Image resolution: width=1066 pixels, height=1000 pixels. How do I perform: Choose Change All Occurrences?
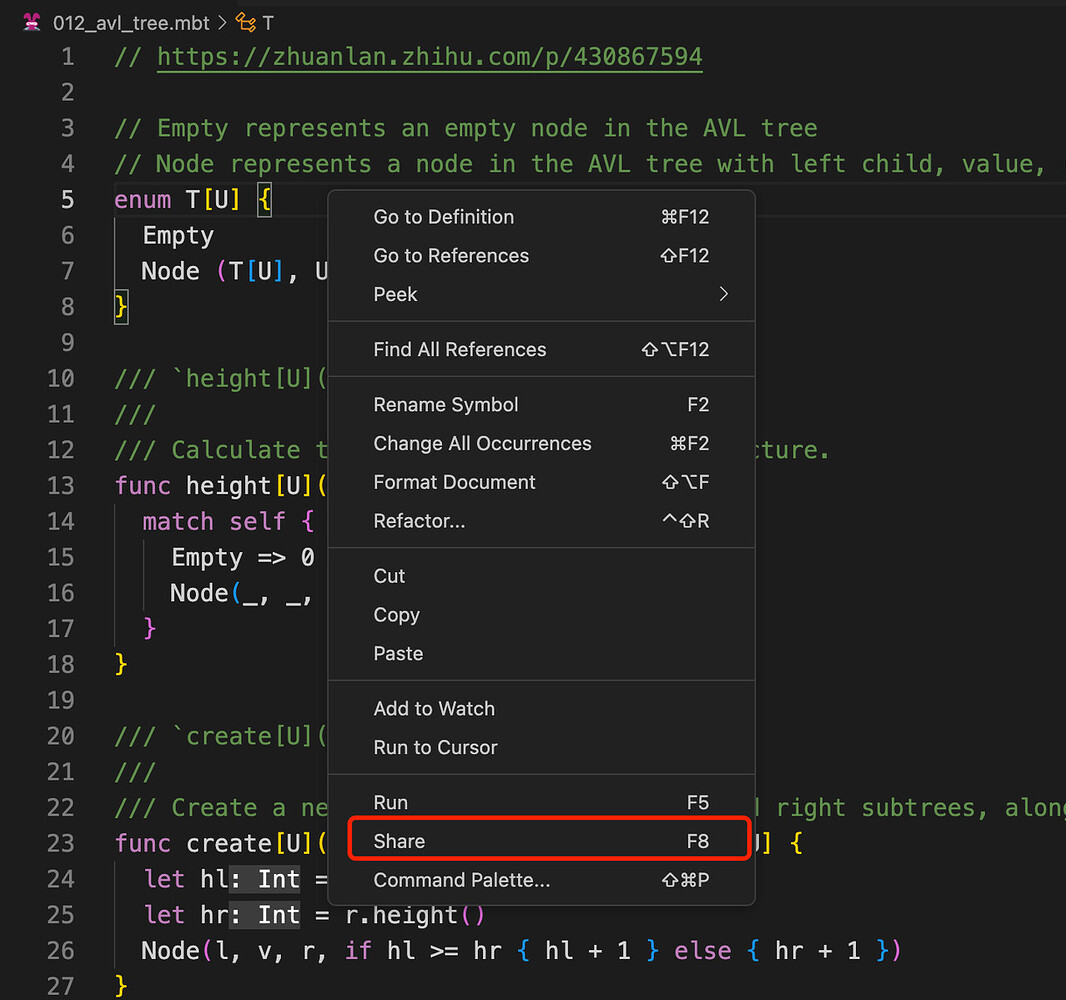tap(482, 444)
